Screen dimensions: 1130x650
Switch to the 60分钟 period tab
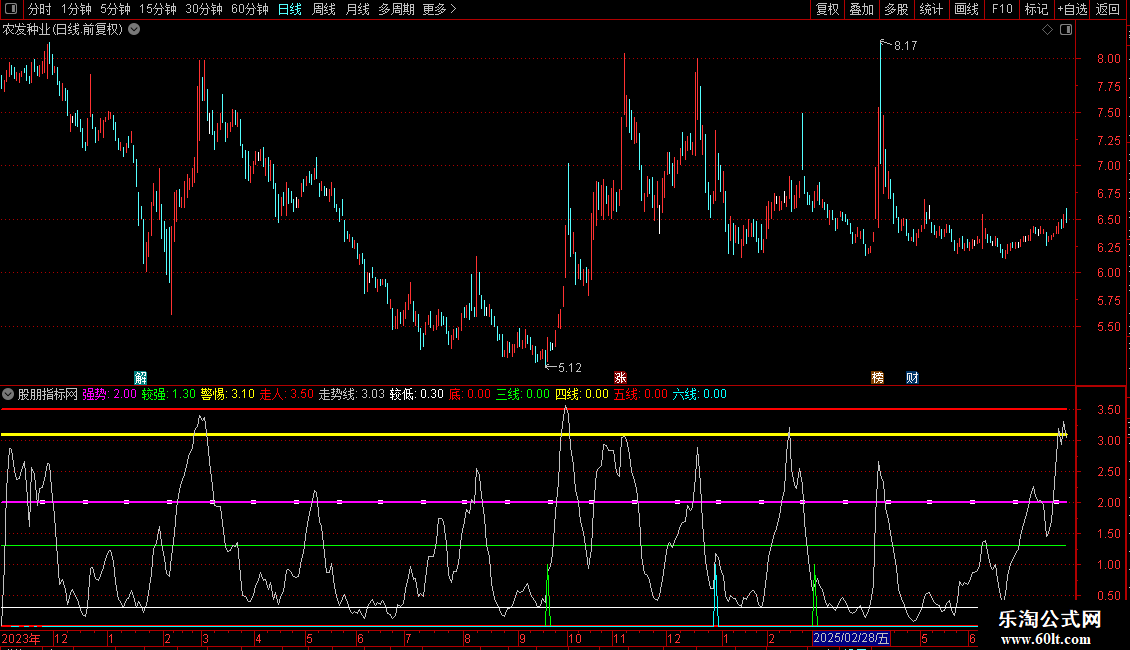tap(249, 10)
